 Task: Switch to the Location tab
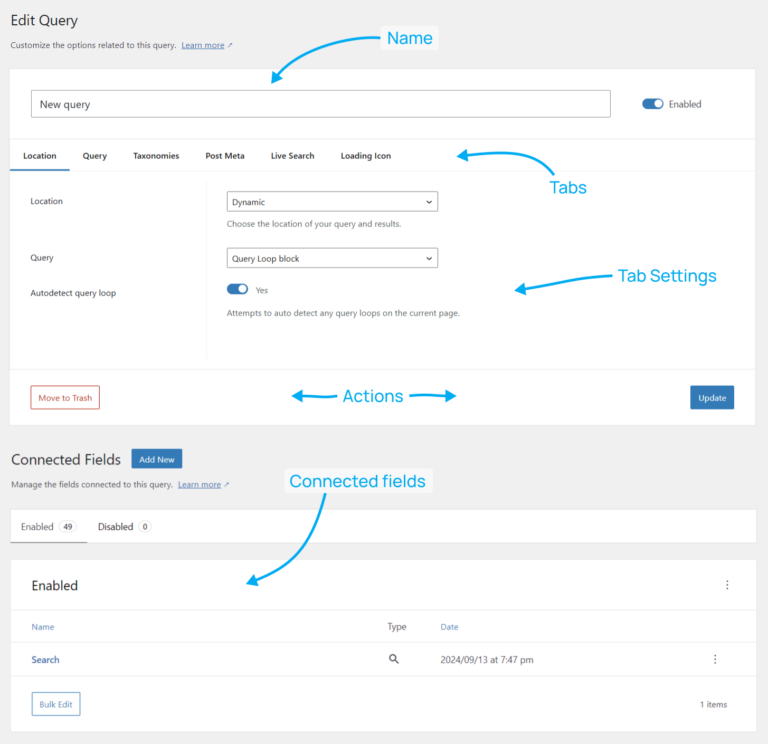(x=40, y=156)
